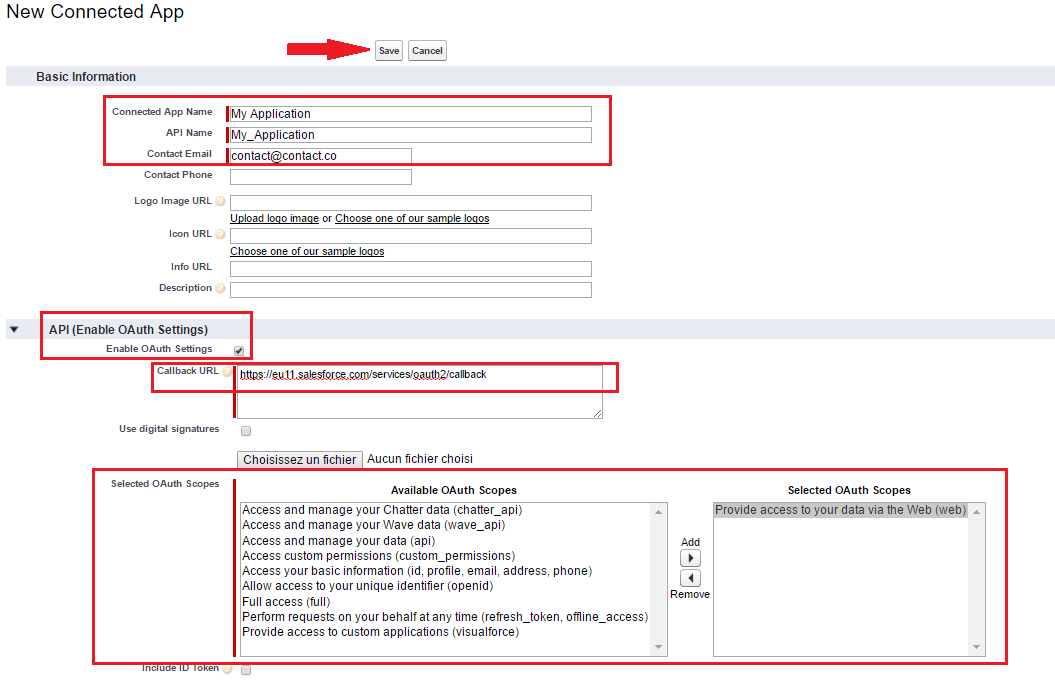Click Callback URL textarea resize handle
The width and height of the screenshot is (1055, 687).
(x=597, y=414)
